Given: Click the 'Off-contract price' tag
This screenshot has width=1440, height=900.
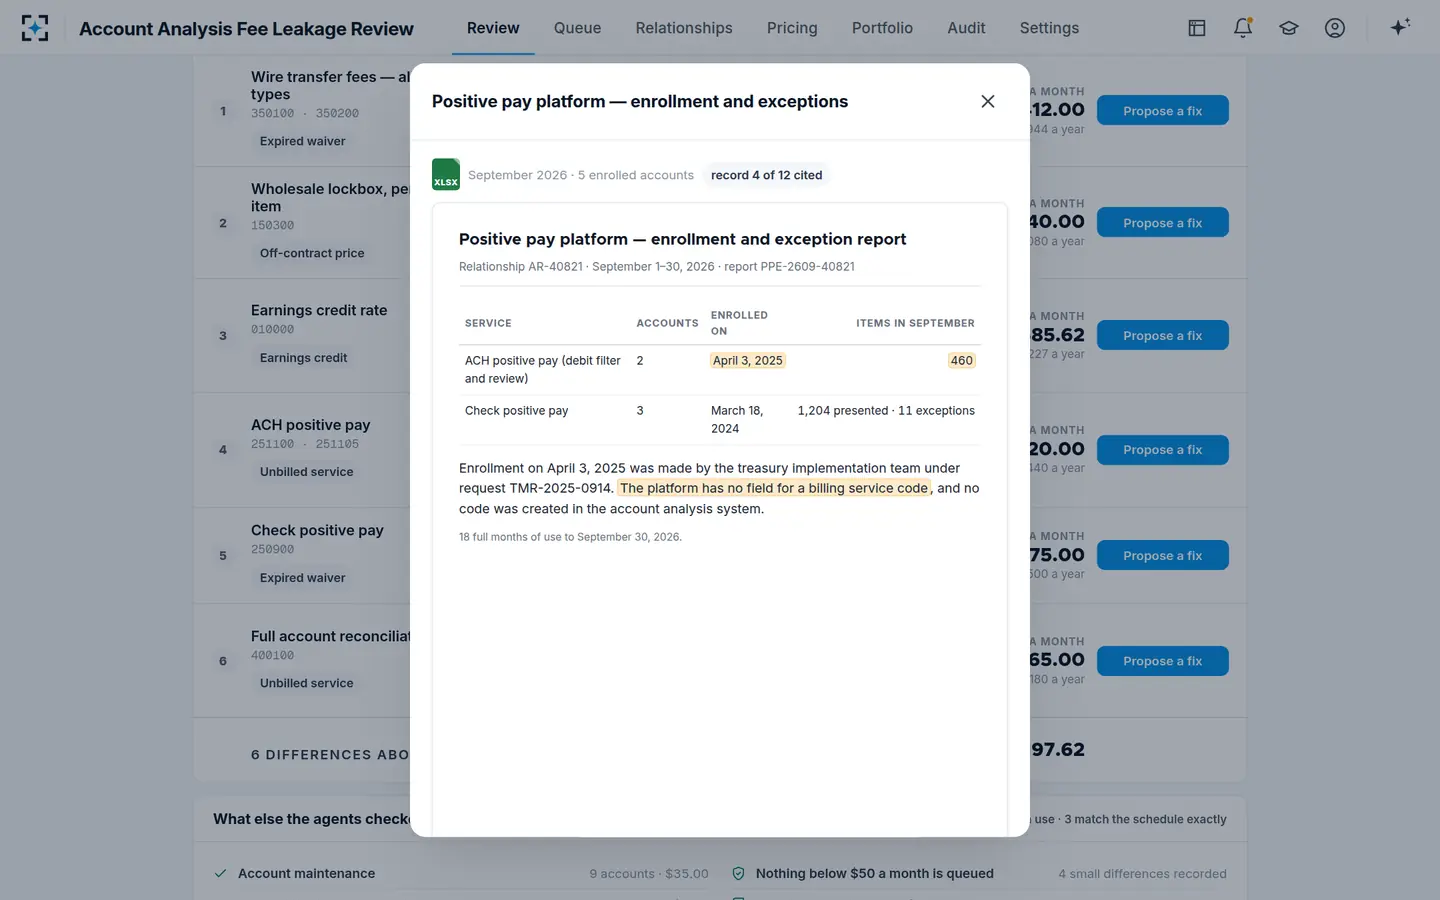Looking at the screenshot, I should pyautogui.click(x=312, y=253).
